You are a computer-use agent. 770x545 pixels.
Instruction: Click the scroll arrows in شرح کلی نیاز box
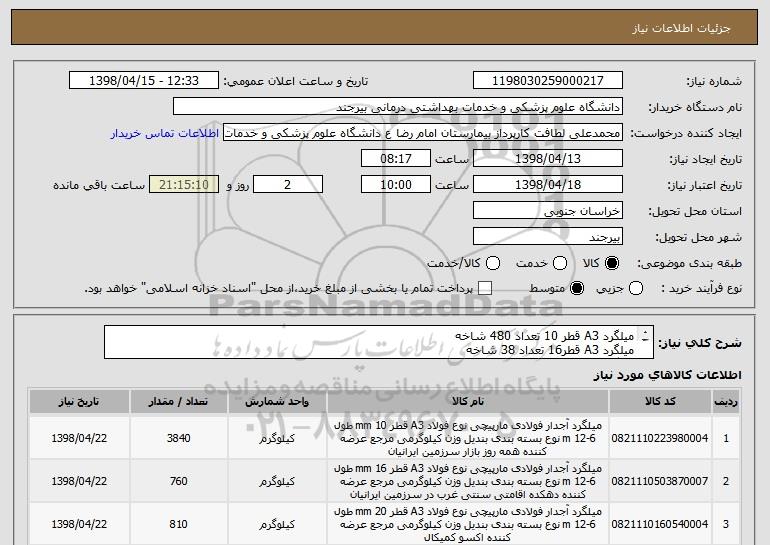coord(645,336)
